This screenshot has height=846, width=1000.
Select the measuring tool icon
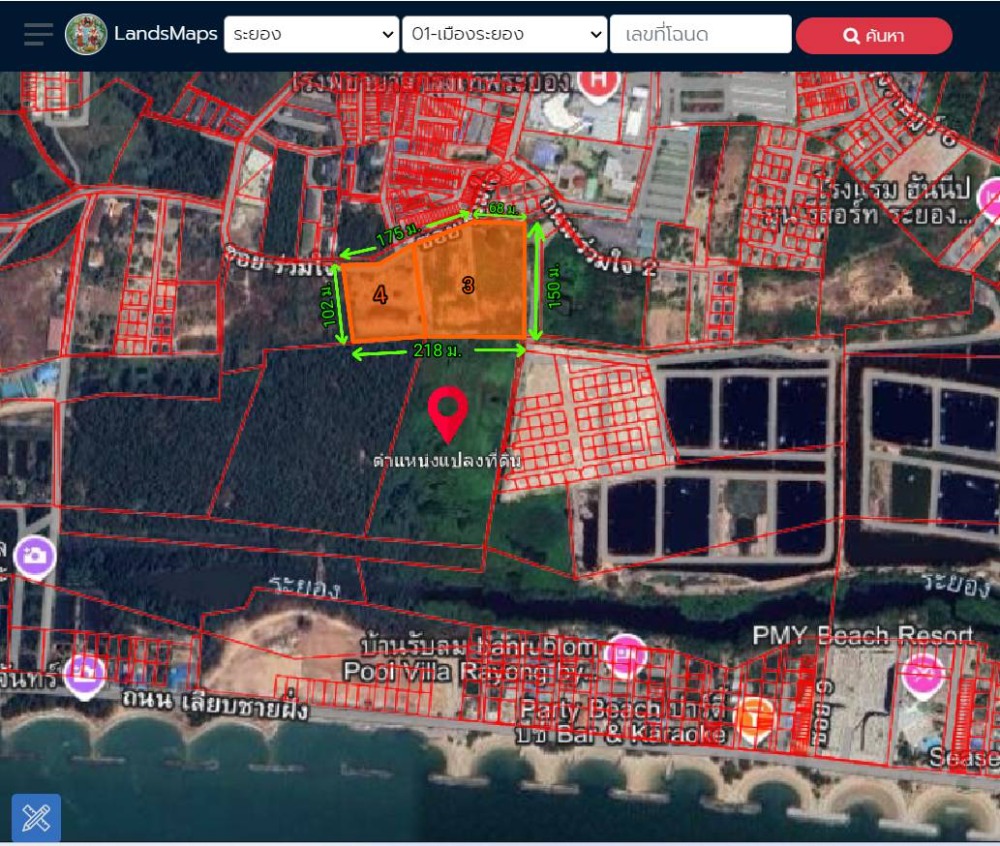pyautogui.click(x=36, y=818)
